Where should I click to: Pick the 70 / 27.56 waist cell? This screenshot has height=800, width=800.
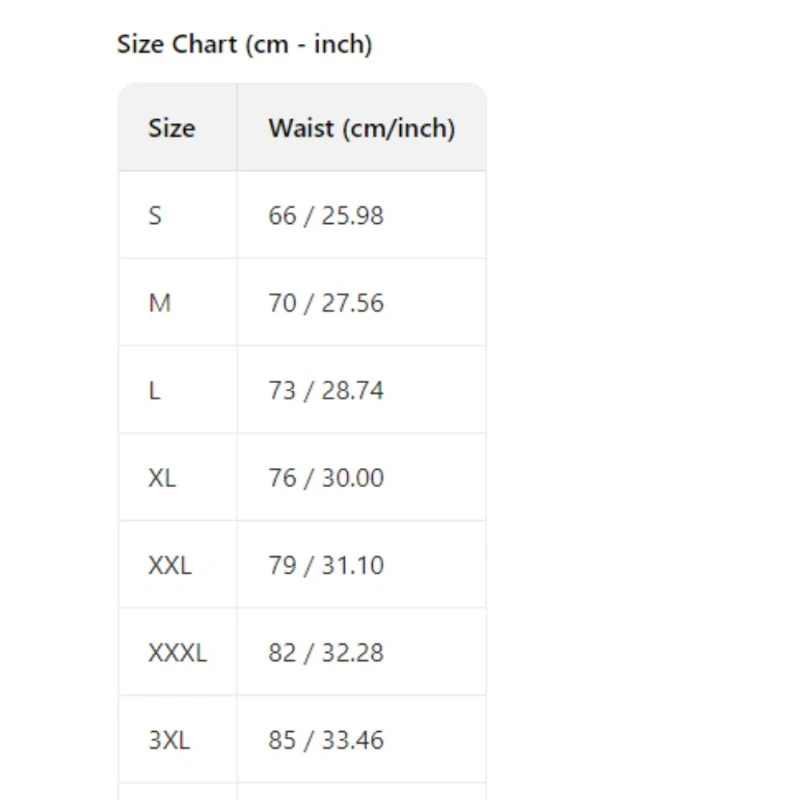pyautogui.click(x=325, y=303)
